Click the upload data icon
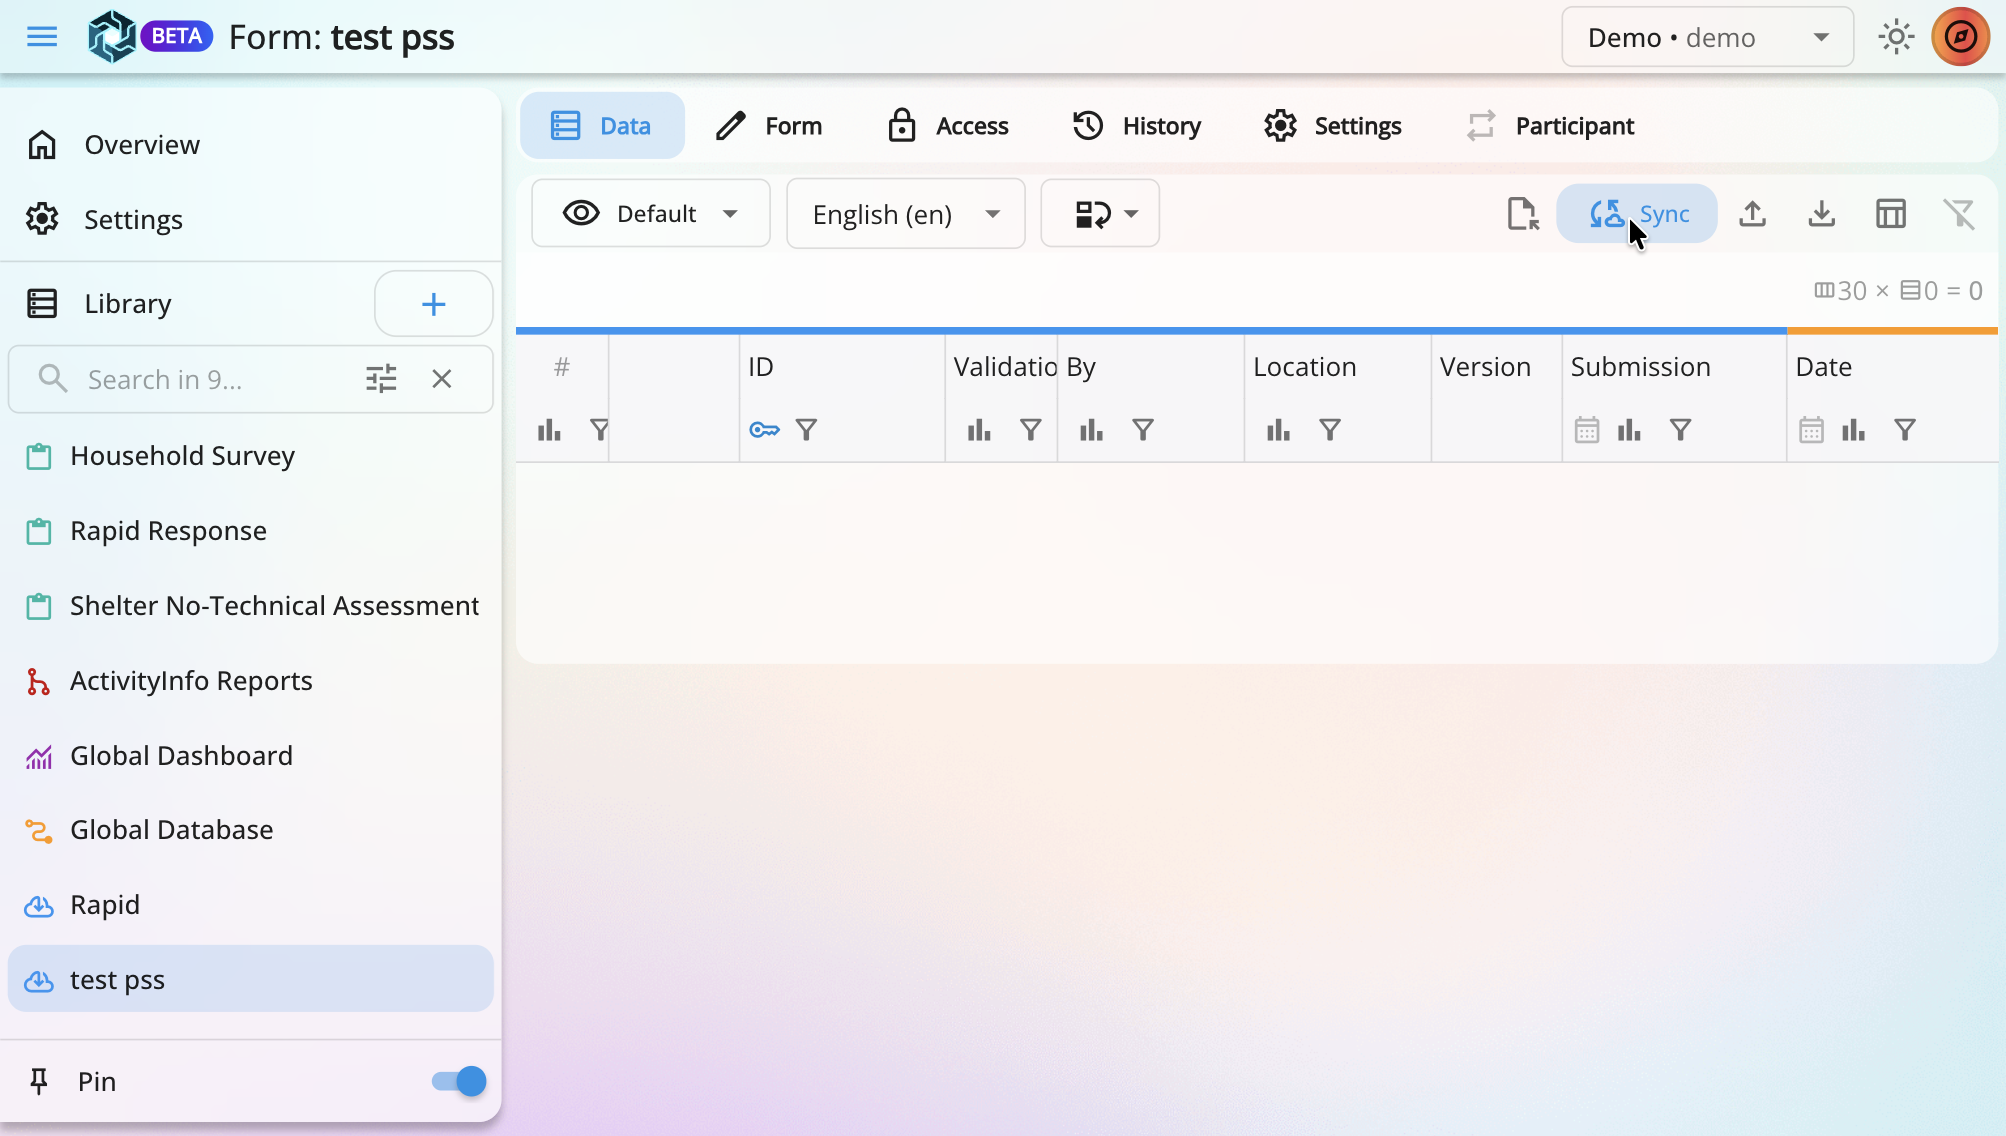 click(x=1752, y=214)
